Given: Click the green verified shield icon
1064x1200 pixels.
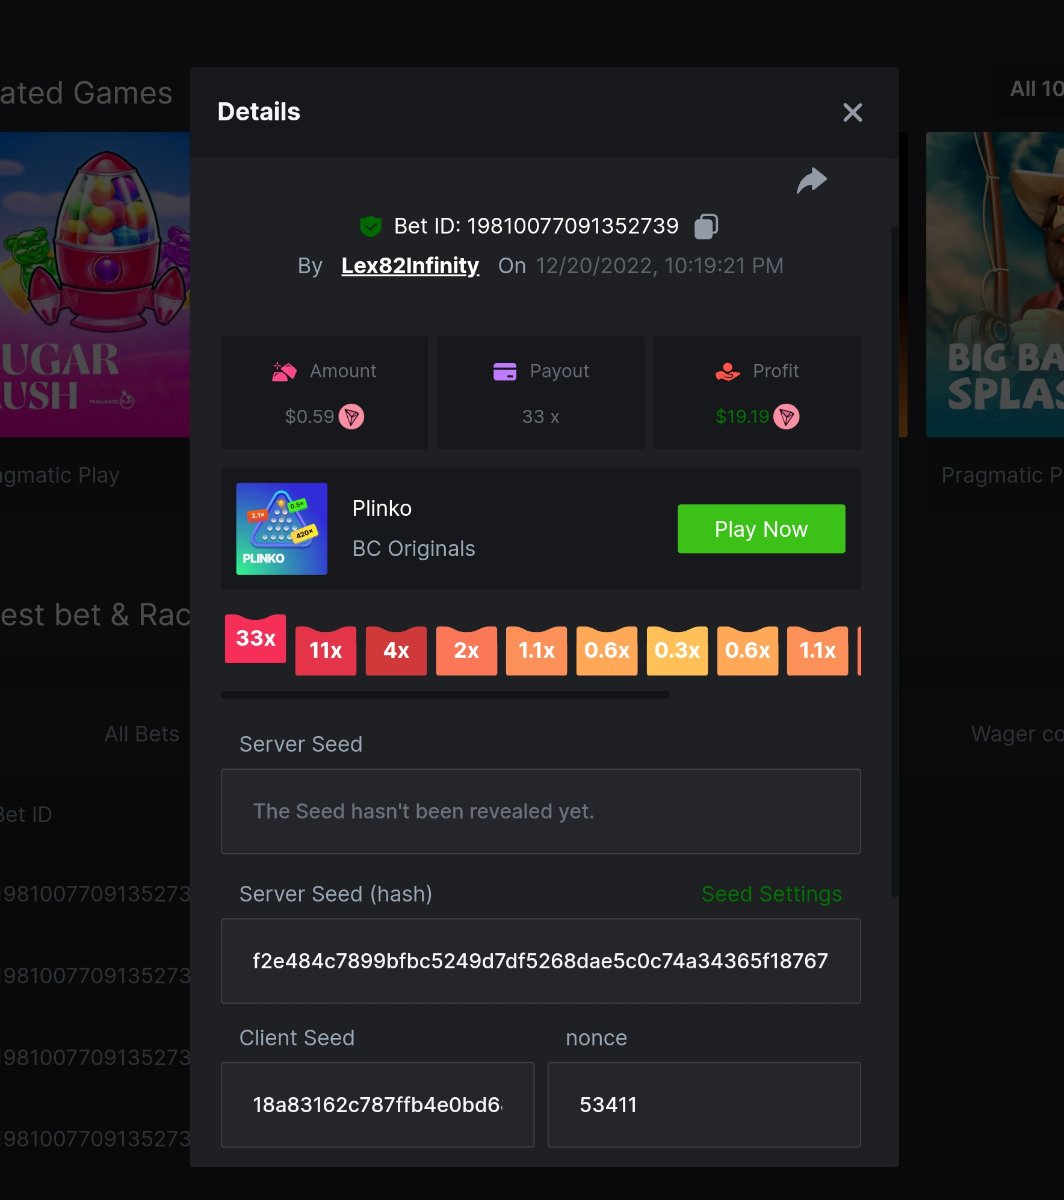Looking at the screenshot, I should 371,227.
